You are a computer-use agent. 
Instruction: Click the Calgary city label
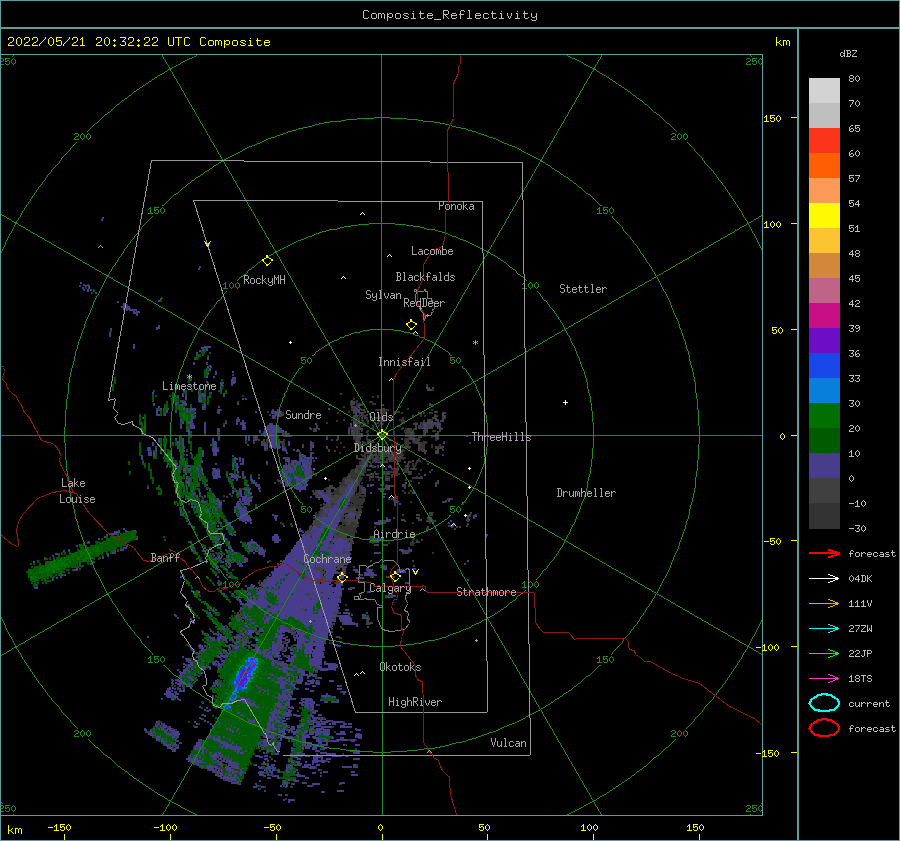[x=390, y=588]
